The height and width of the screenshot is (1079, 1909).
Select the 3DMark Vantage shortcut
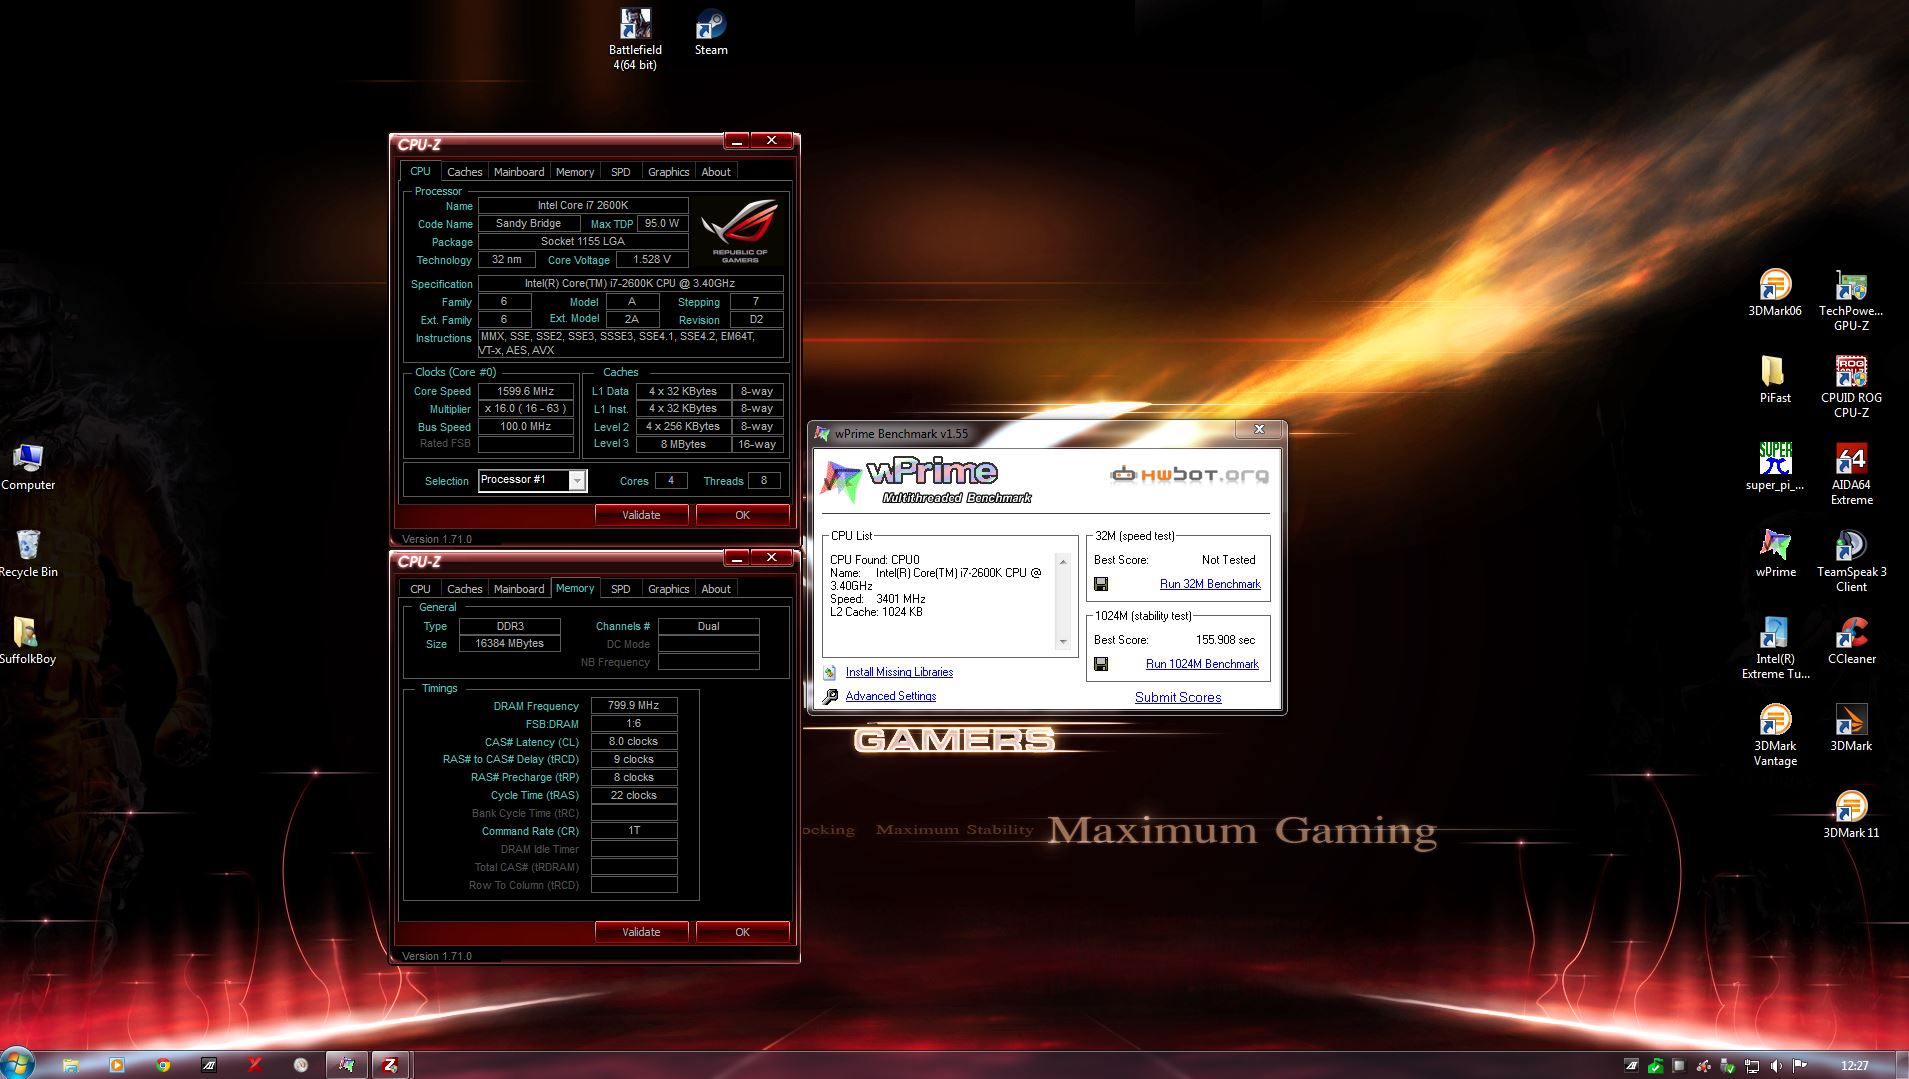1775,735
